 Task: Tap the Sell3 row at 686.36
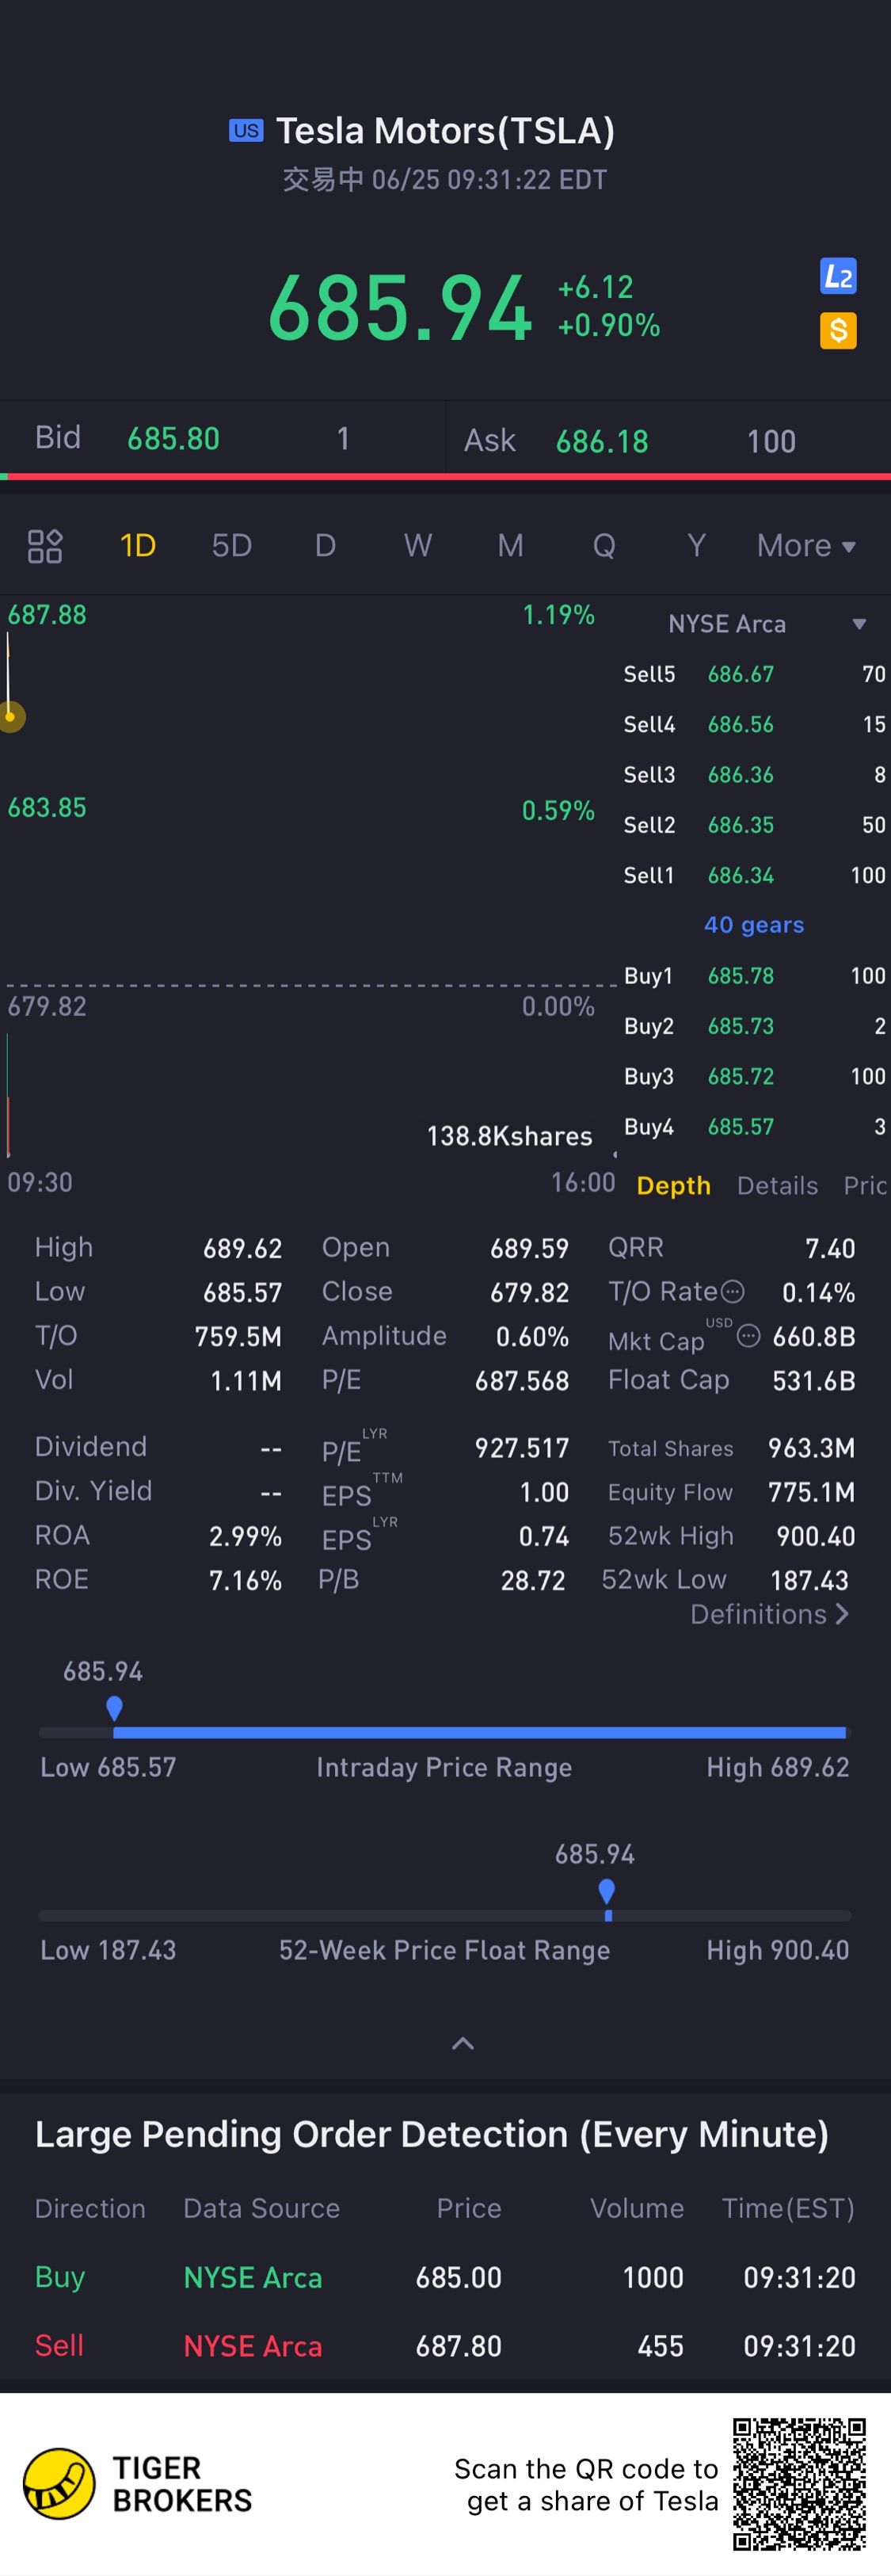tap(754, 775)
